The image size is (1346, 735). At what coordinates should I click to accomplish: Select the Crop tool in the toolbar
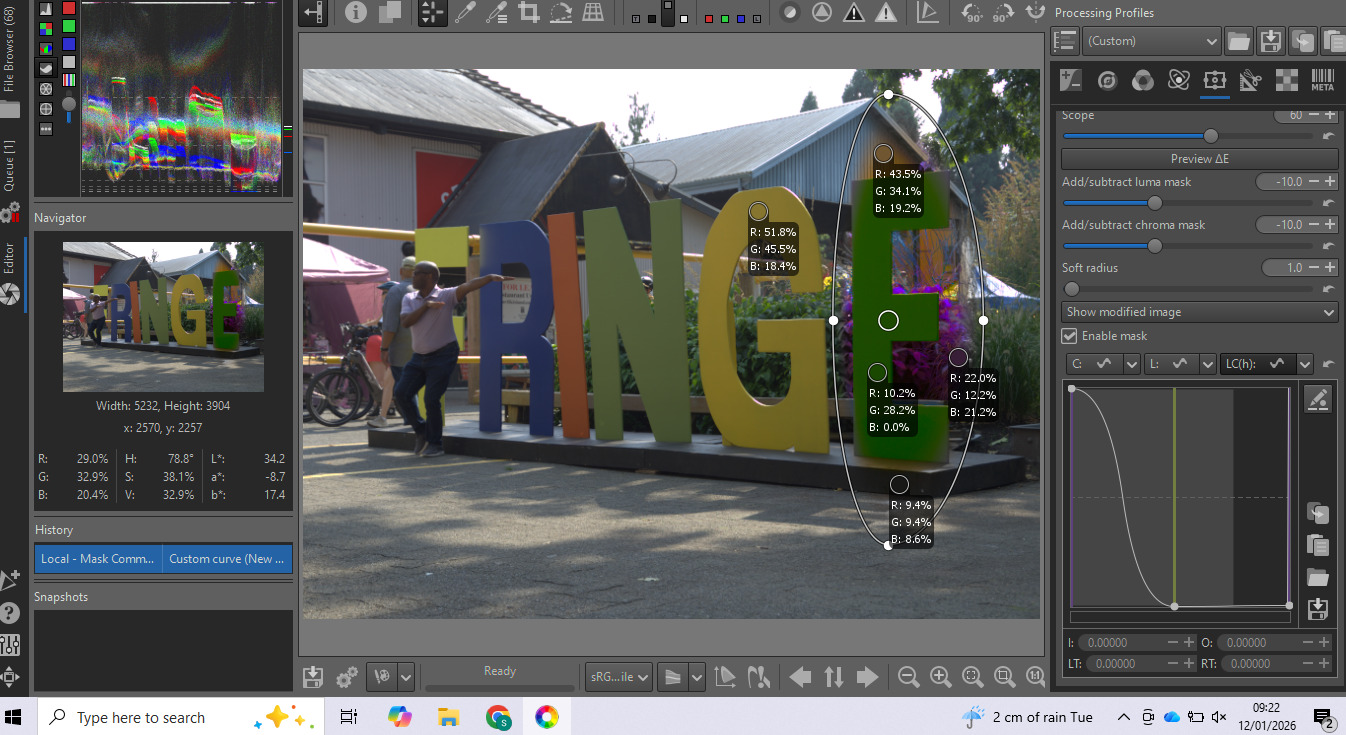(x=529, y=12)
